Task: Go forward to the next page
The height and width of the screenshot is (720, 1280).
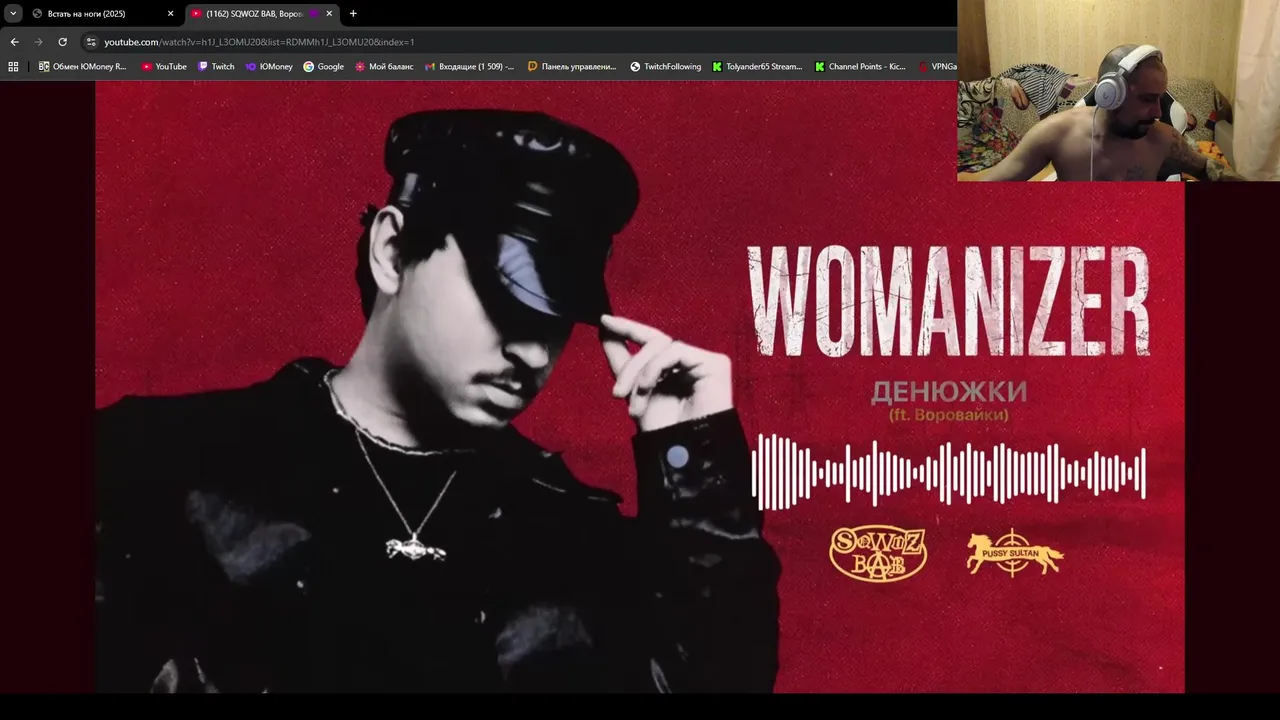Action: click(x=38, y=42)
